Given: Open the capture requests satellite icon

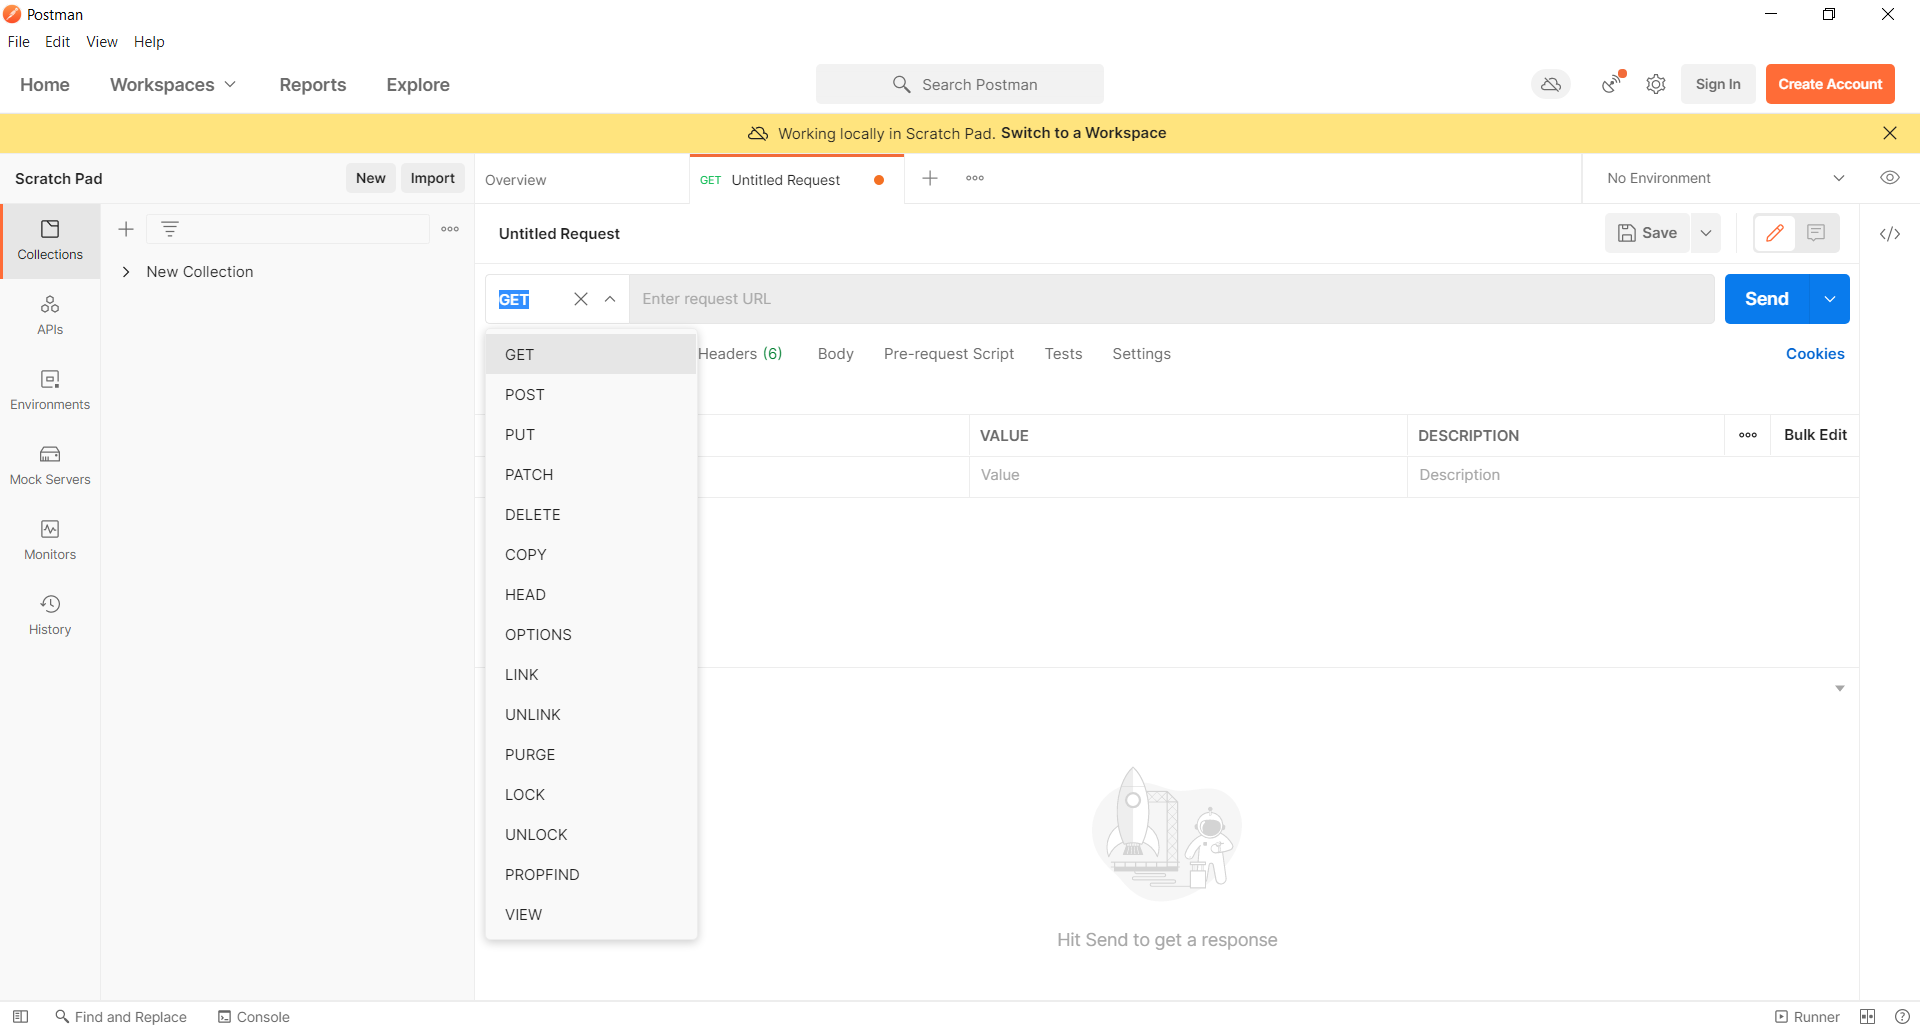Looking at the screenshot, I should 1612,83.
